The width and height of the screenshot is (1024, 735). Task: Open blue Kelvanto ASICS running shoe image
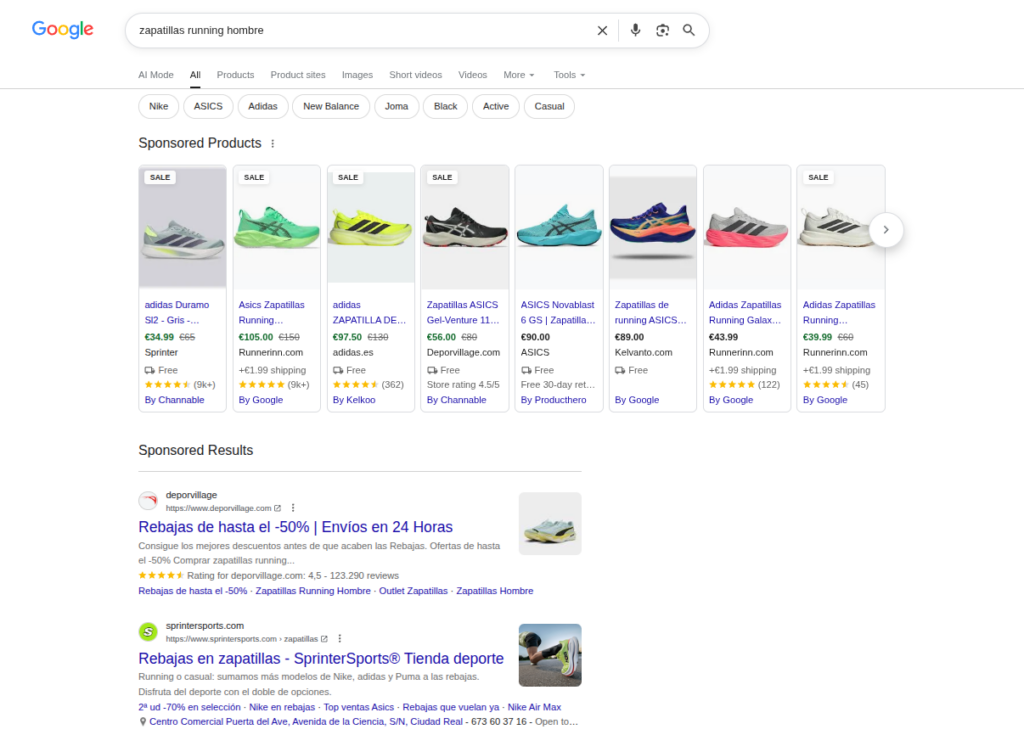[652, 227]
